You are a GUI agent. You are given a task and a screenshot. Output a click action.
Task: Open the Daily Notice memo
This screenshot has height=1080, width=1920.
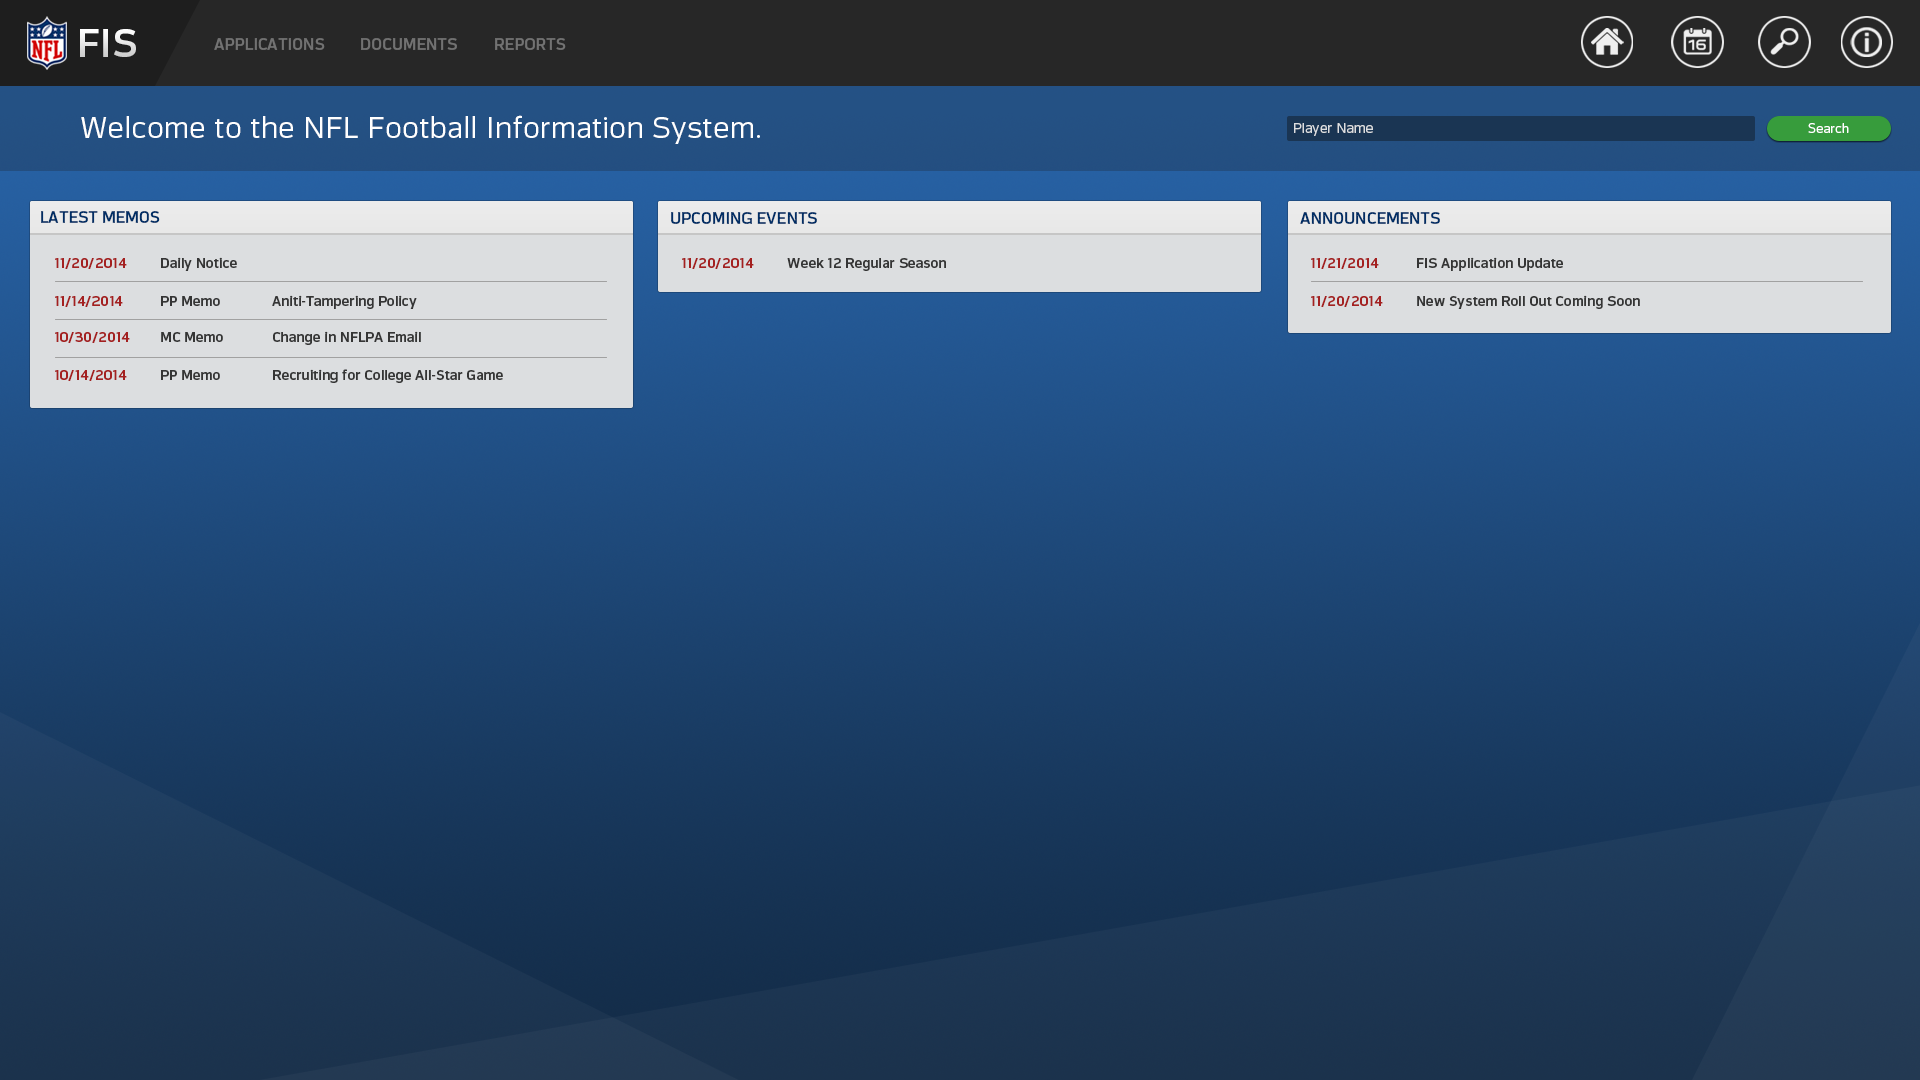[198, 263]
